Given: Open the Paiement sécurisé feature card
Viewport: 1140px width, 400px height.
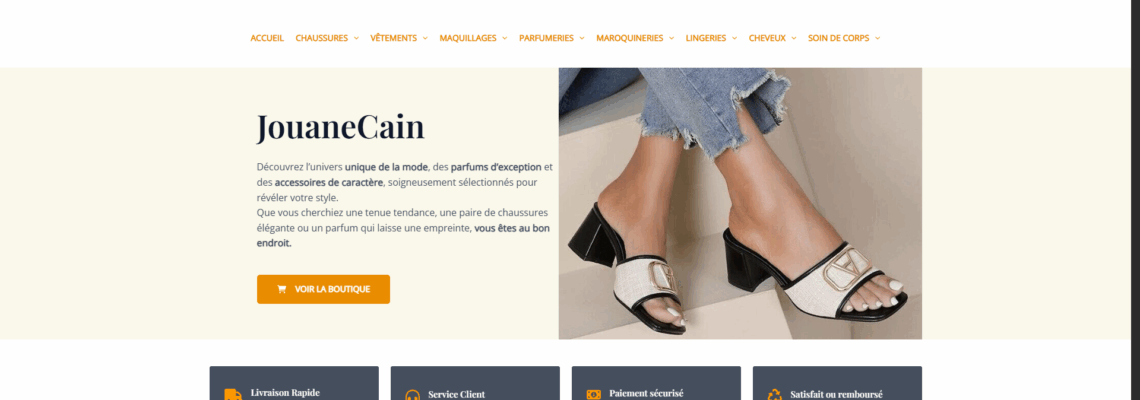Looking at the screenshot, I should pyautogui.click(x=657, y=383).
